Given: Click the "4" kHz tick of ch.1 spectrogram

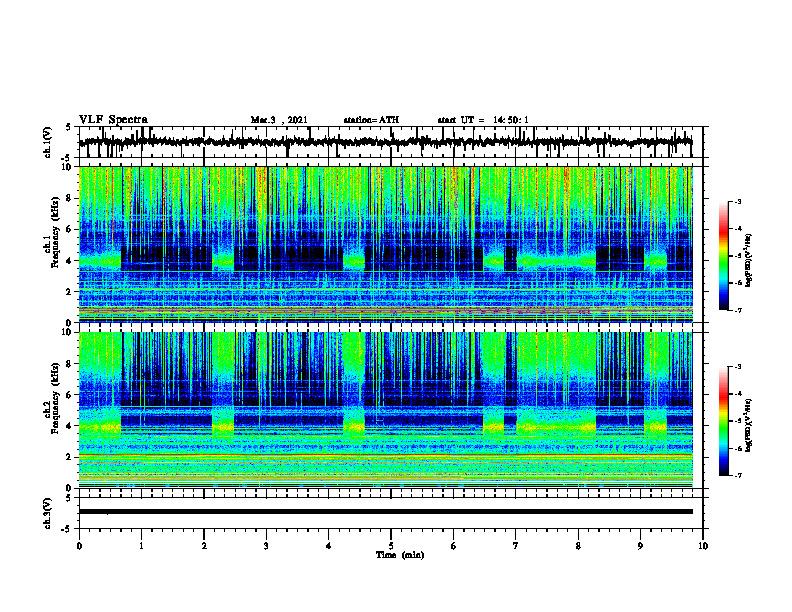Looking at the screenshot, I should click(70, 261).
